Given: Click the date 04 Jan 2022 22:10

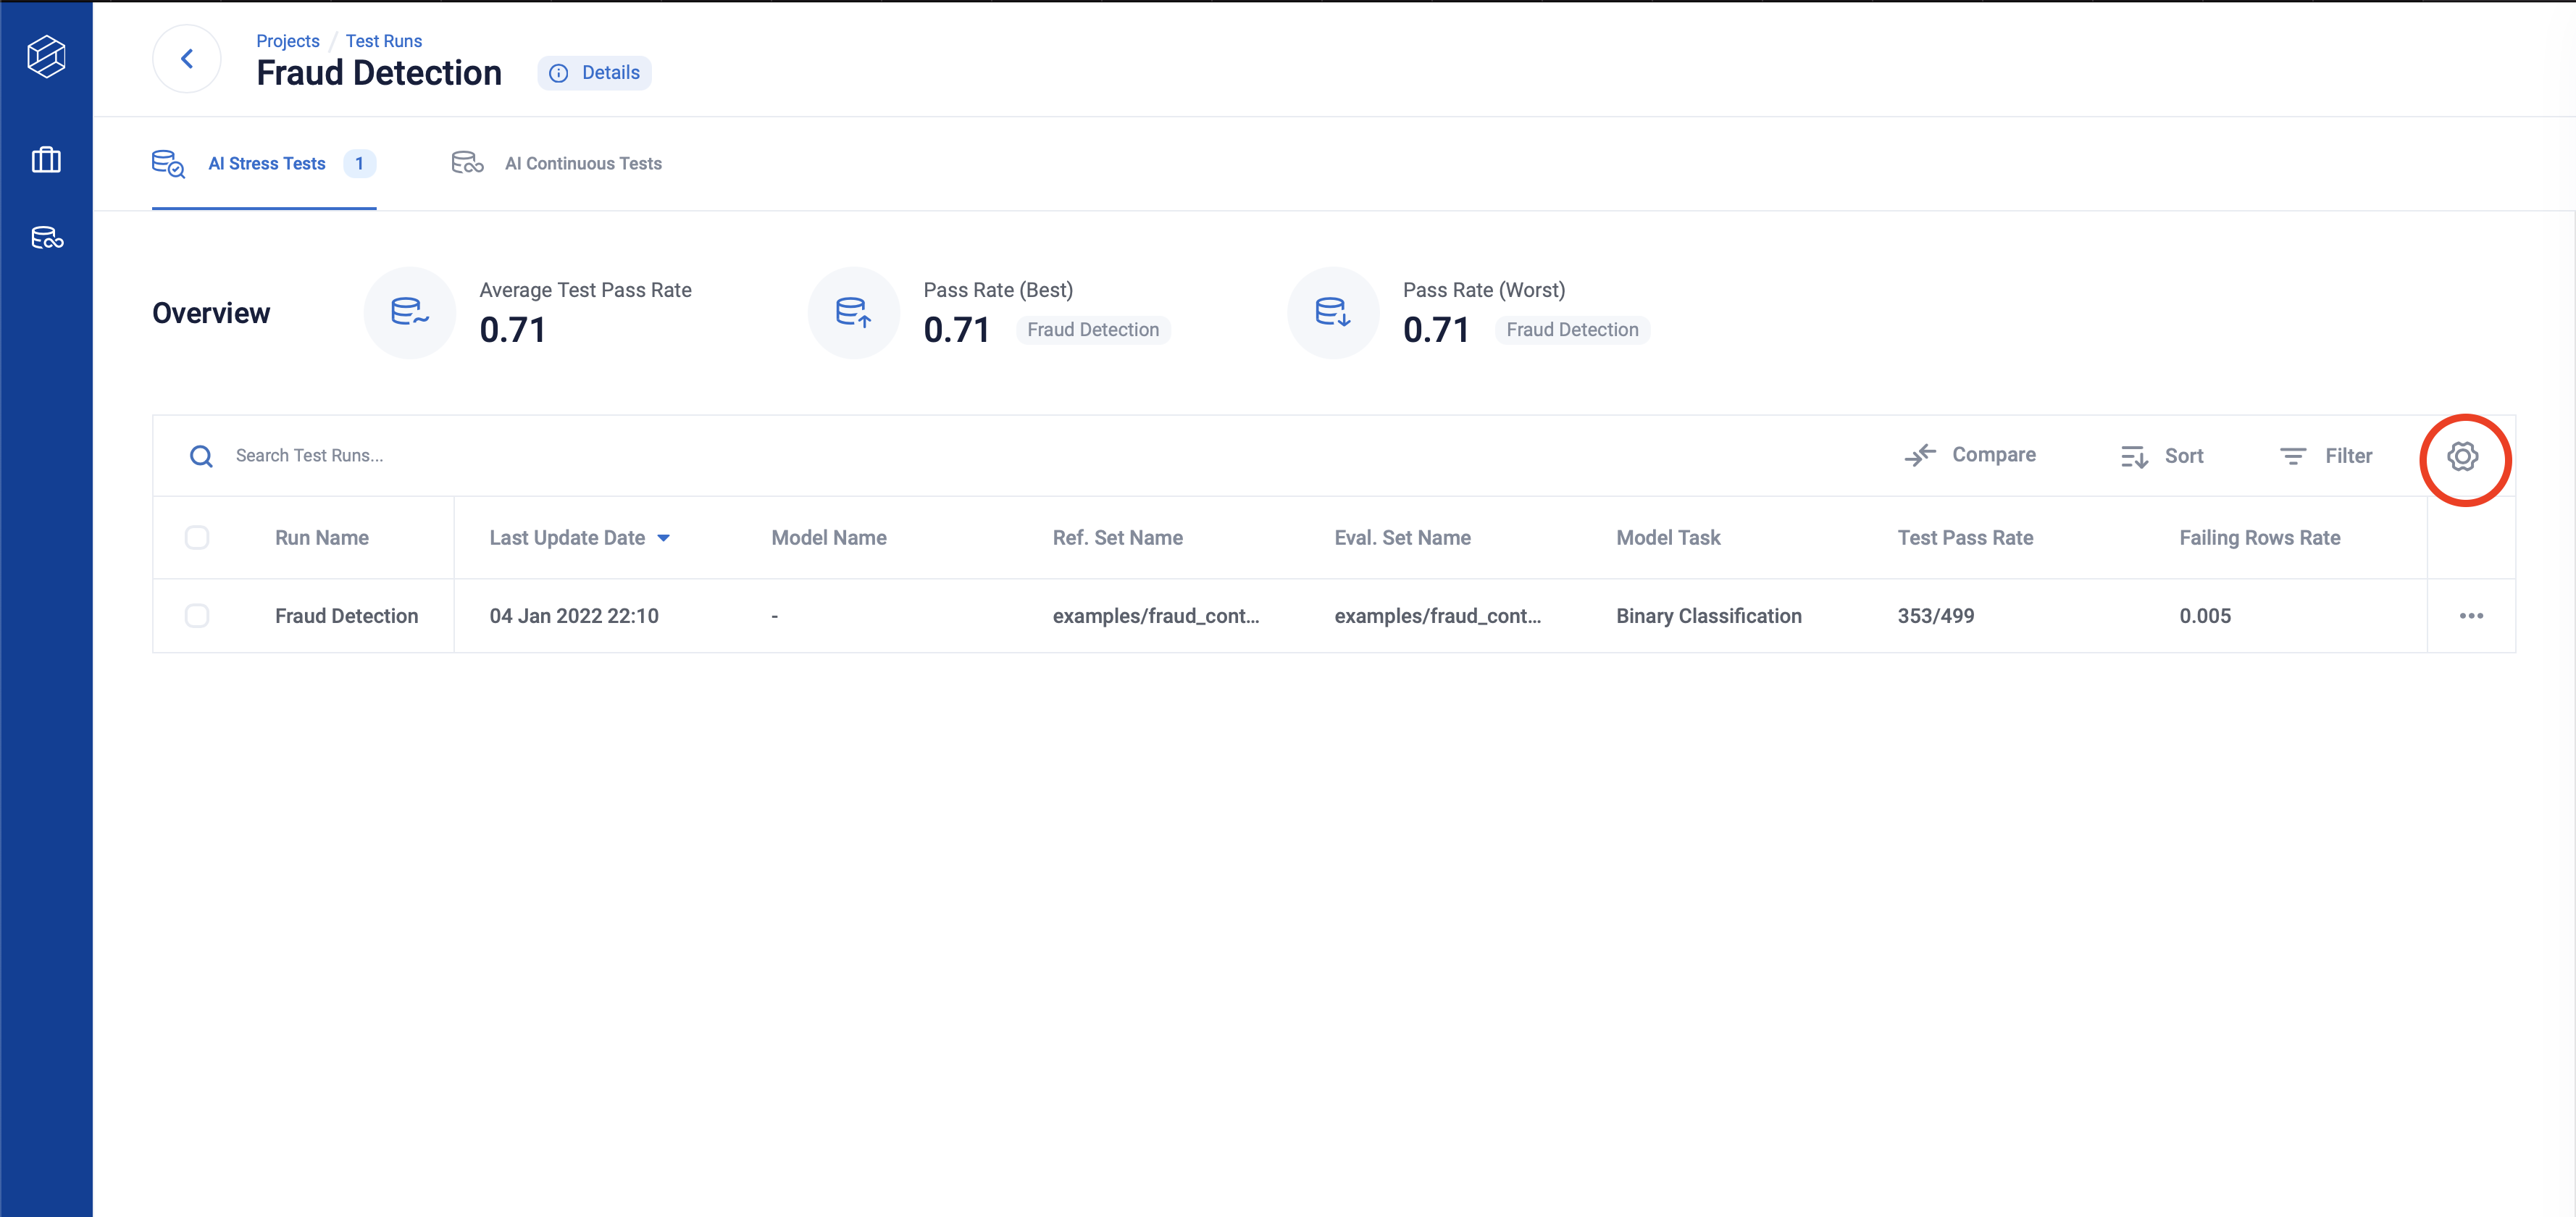Looking at the screenshot, I should pos(574,616).
